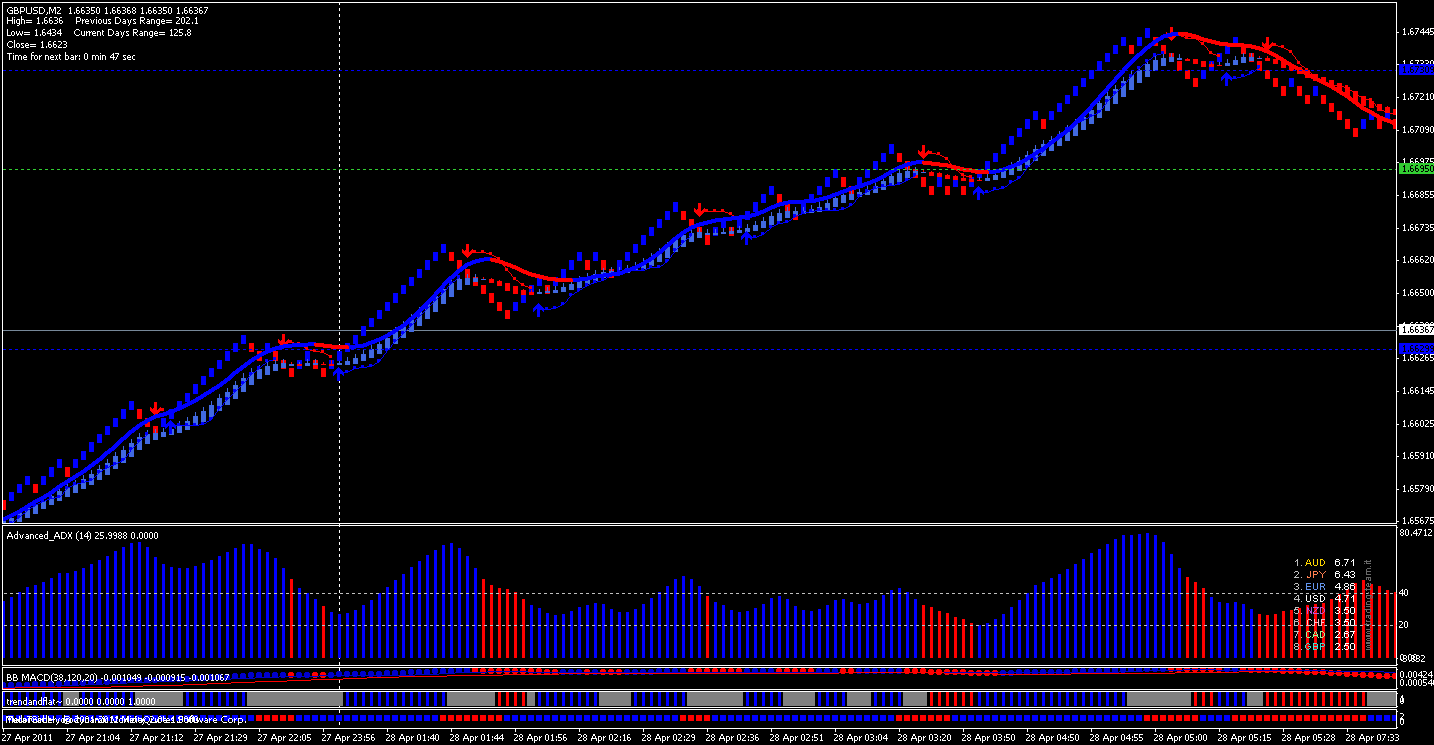
Task: Click the 'Time for next bar' countdown text
Action: point(71,57)
